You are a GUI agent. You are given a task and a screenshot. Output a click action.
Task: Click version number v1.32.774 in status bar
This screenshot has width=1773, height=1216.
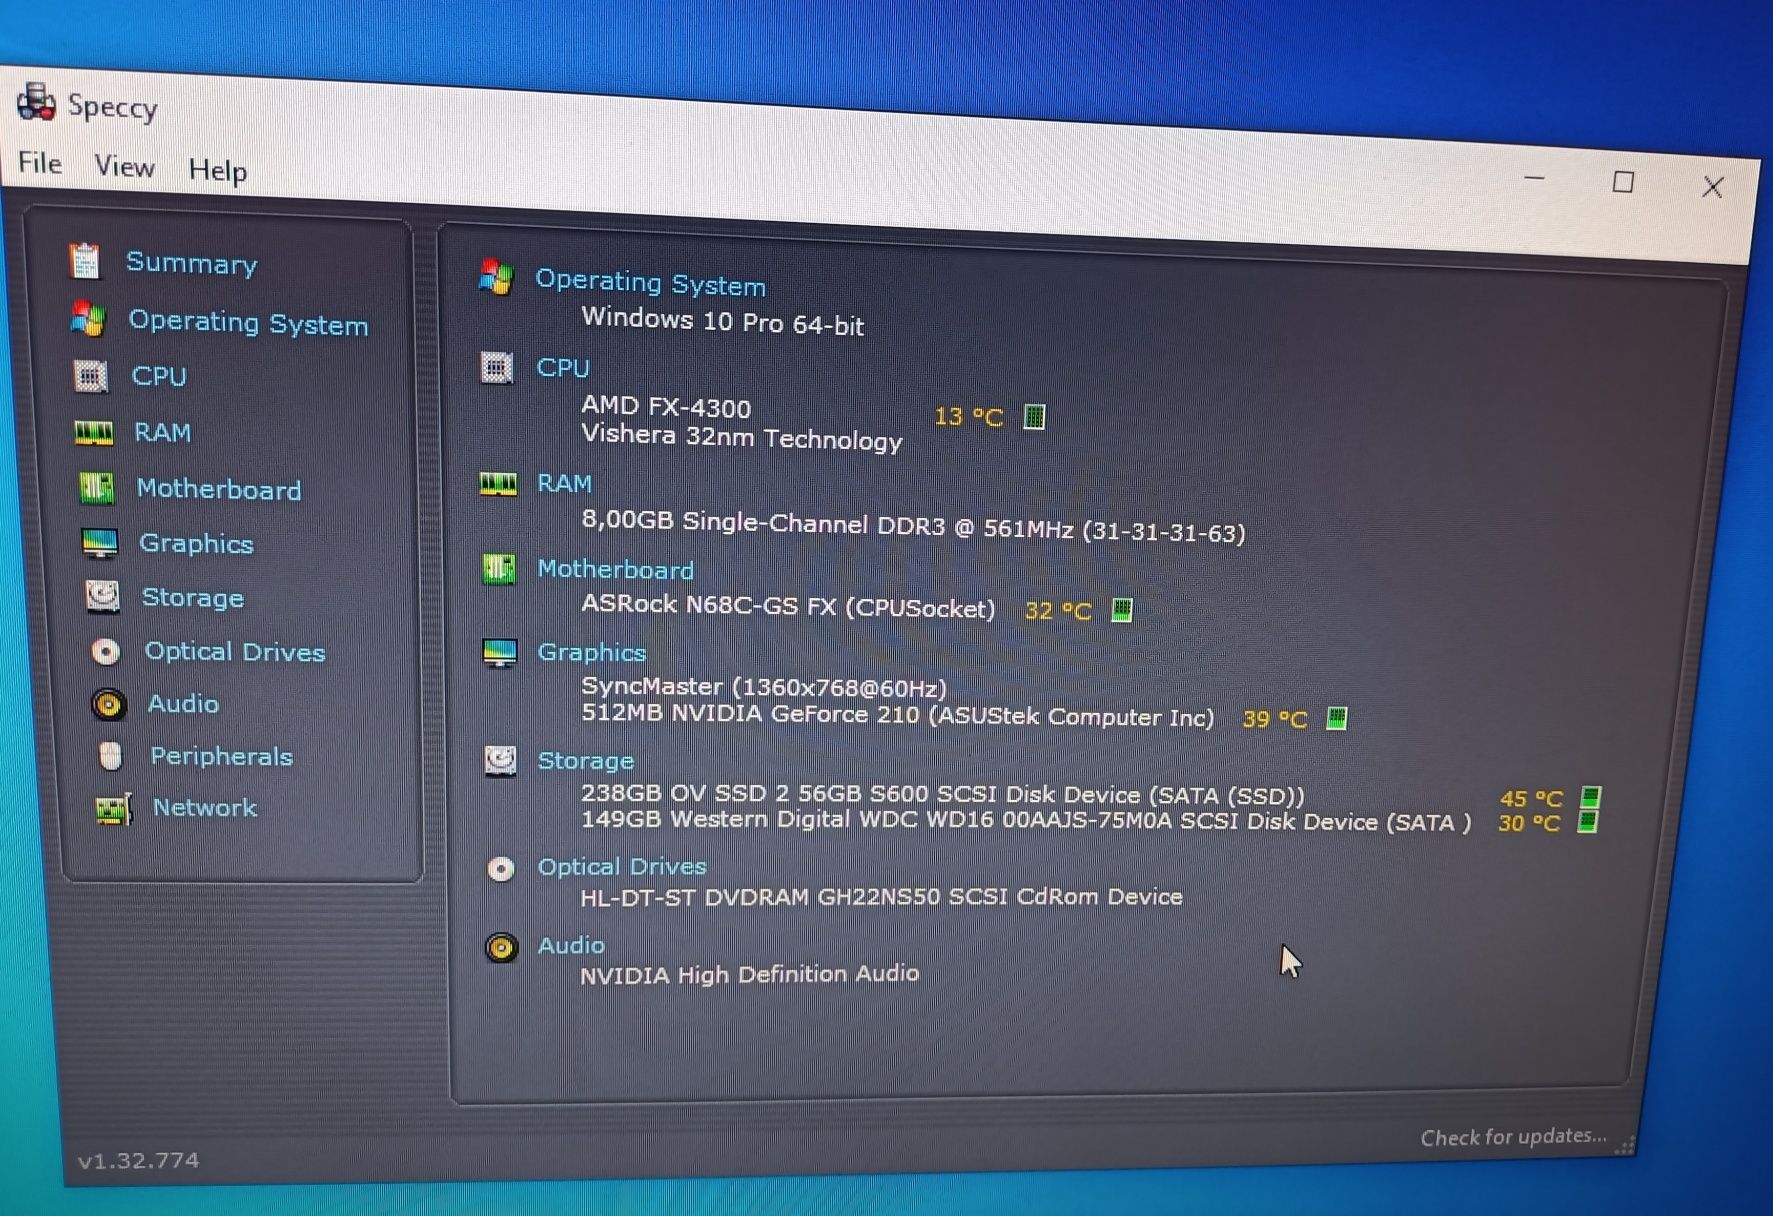pos(138,1160)
